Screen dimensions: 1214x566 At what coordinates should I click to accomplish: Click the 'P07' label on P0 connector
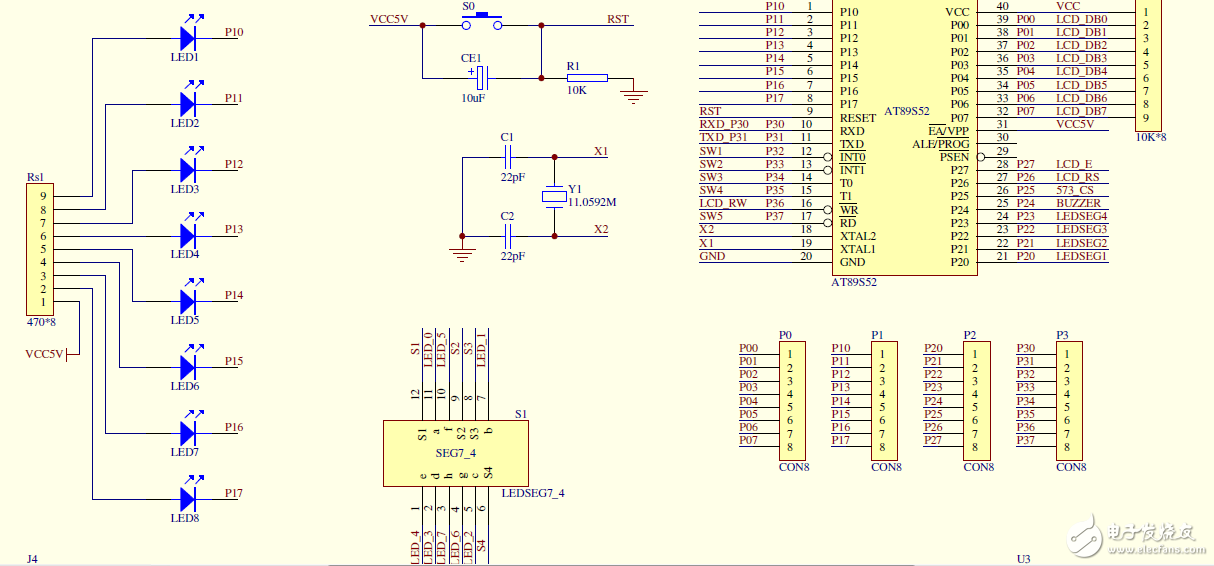point(749,440)
